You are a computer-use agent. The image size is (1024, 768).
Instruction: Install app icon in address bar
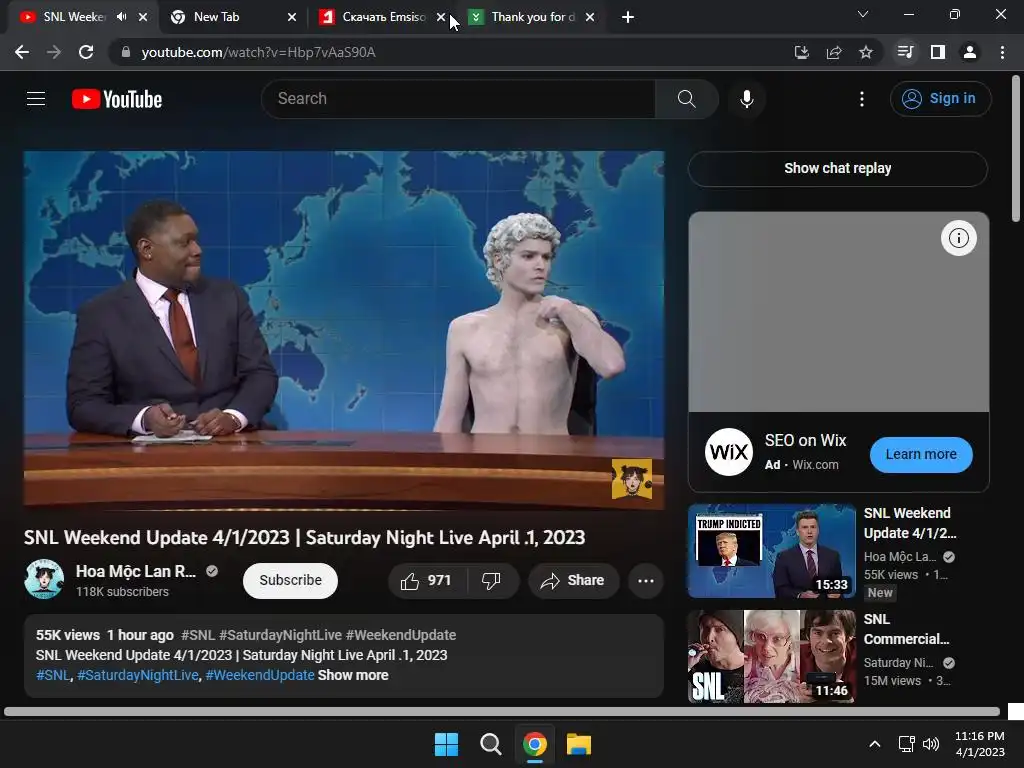point(801,52)
